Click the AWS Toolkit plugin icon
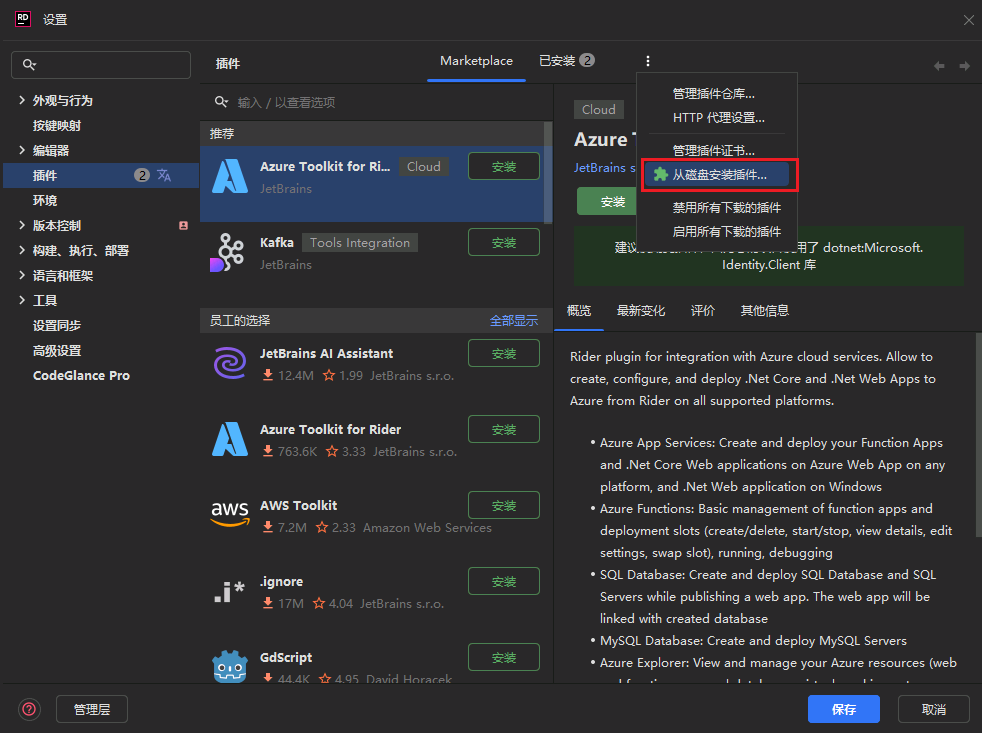Viewport: 982px width, 733px height. [x=229, y=515]
